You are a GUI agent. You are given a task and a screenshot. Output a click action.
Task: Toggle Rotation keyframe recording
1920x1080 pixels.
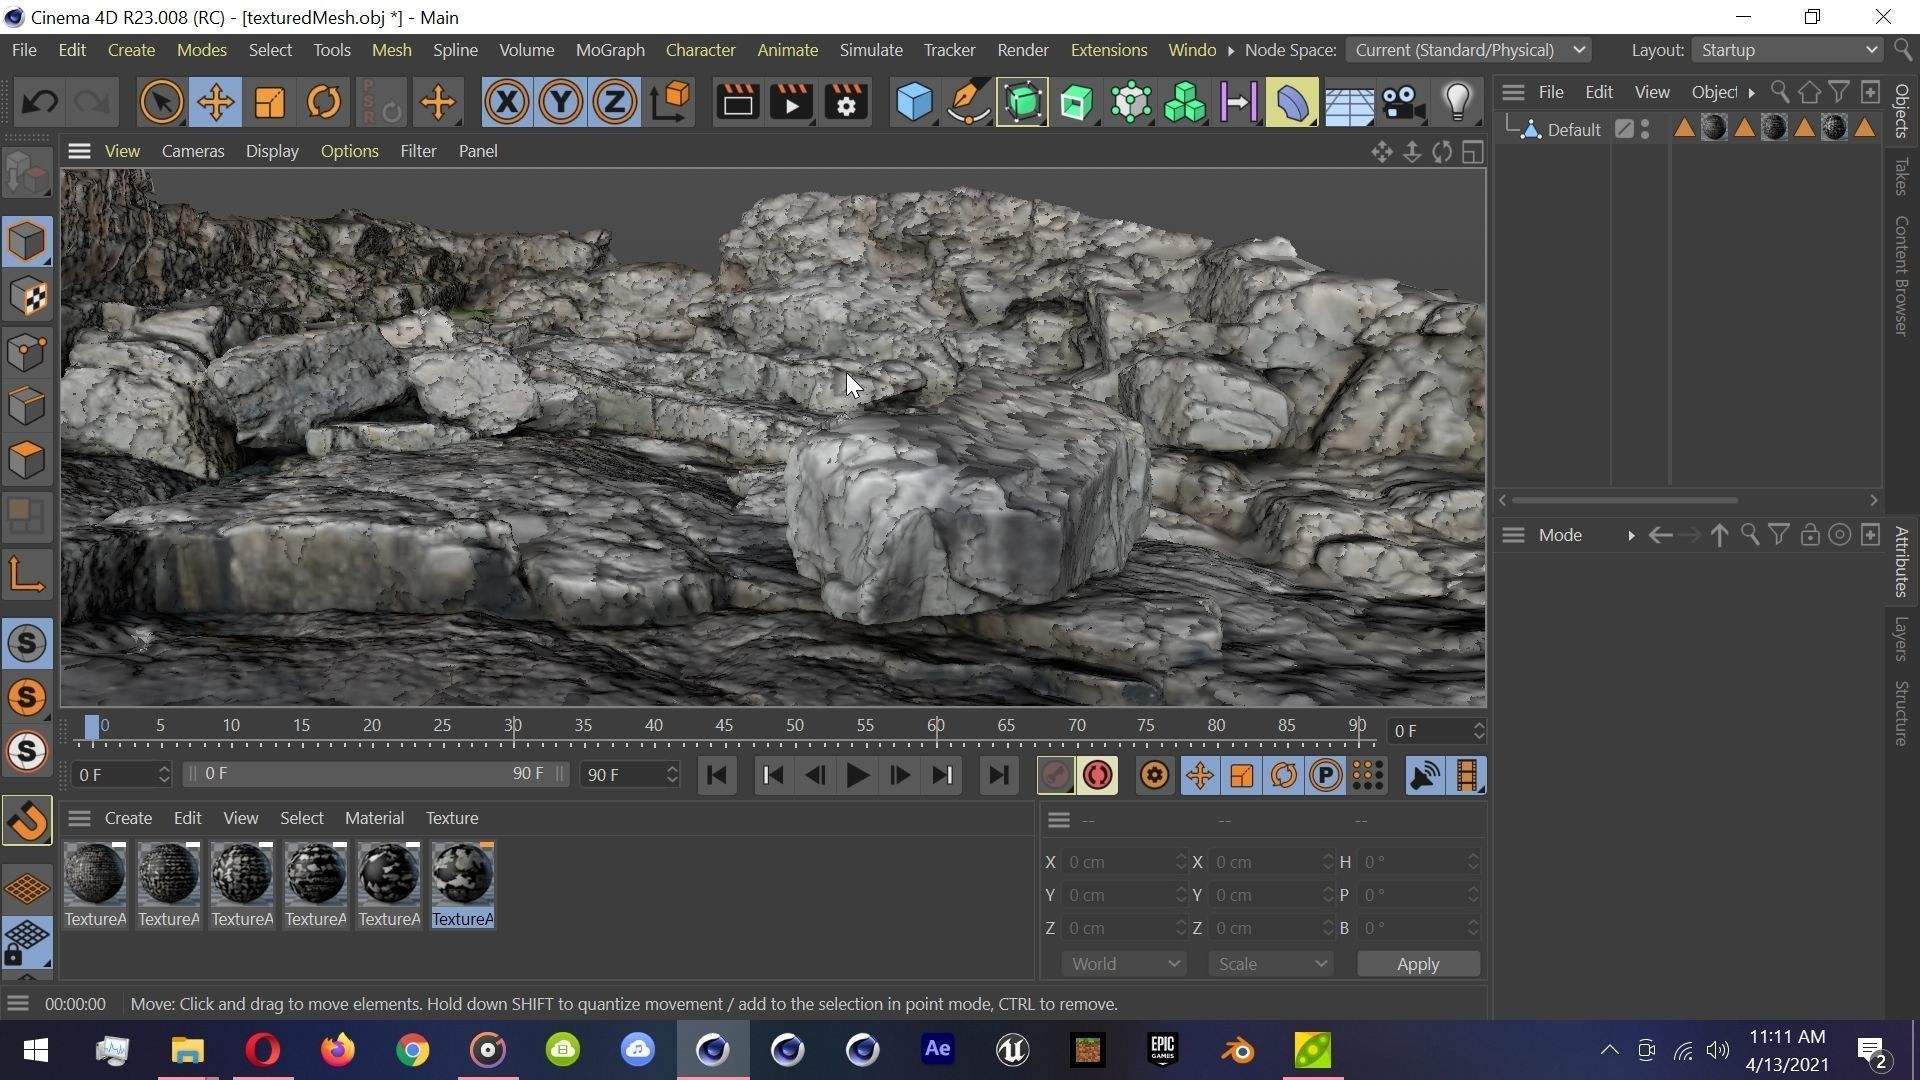tap(1284, 776)
